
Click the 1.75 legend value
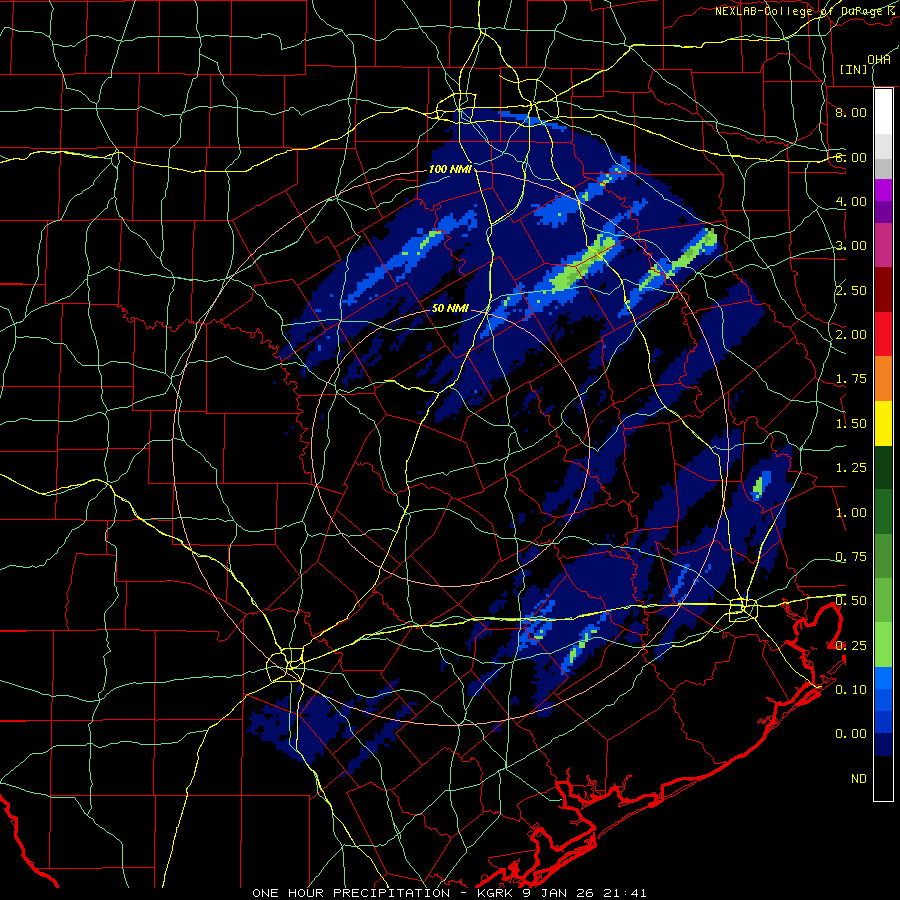click(851, 379)
